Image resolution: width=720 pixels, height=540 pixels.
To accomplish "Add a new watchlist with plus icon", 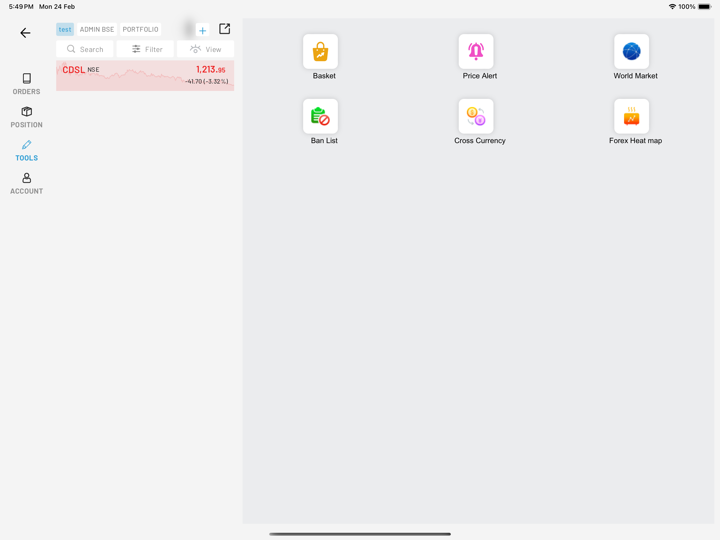I will [202, 30].
